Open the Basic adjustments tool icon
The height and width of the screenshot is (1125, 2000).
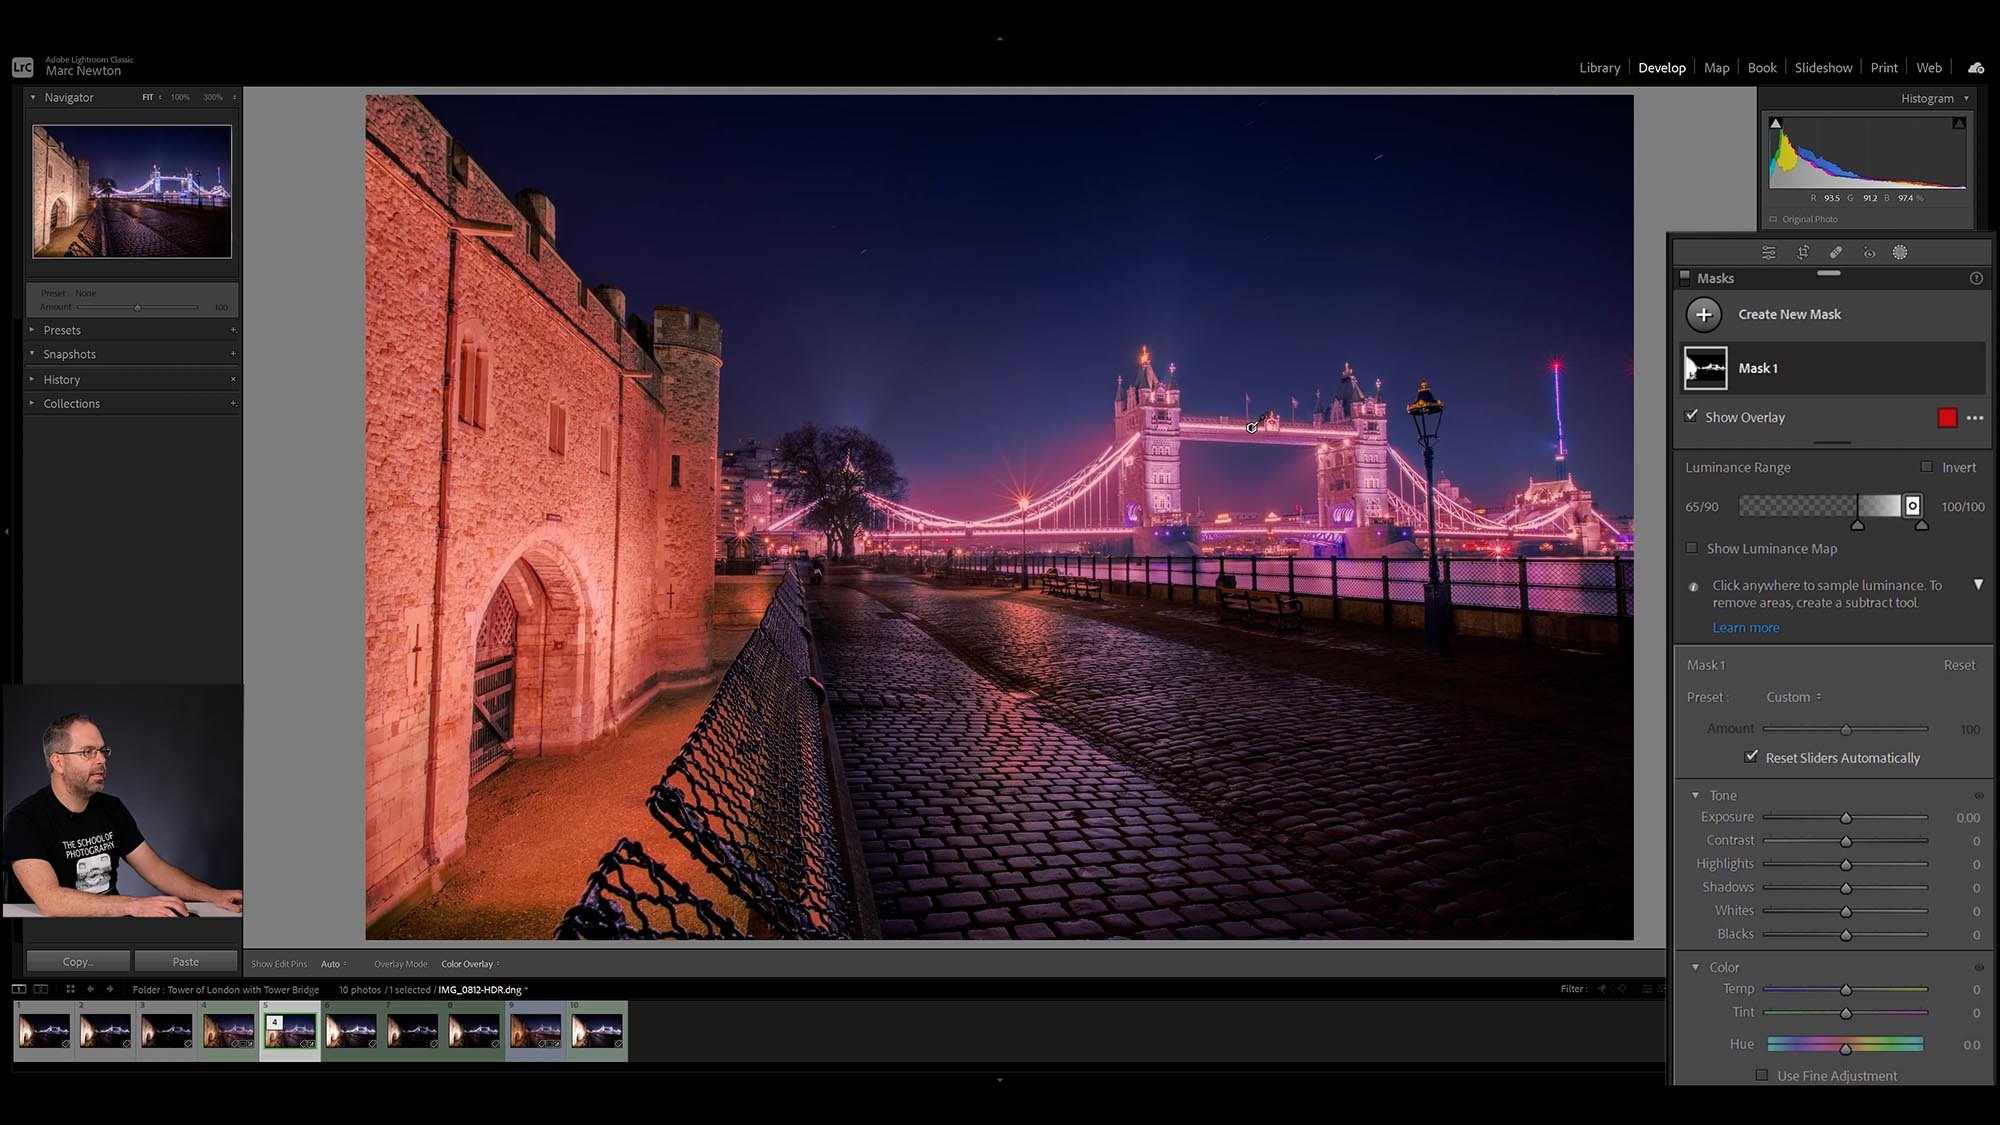[x=1768, y=252]
